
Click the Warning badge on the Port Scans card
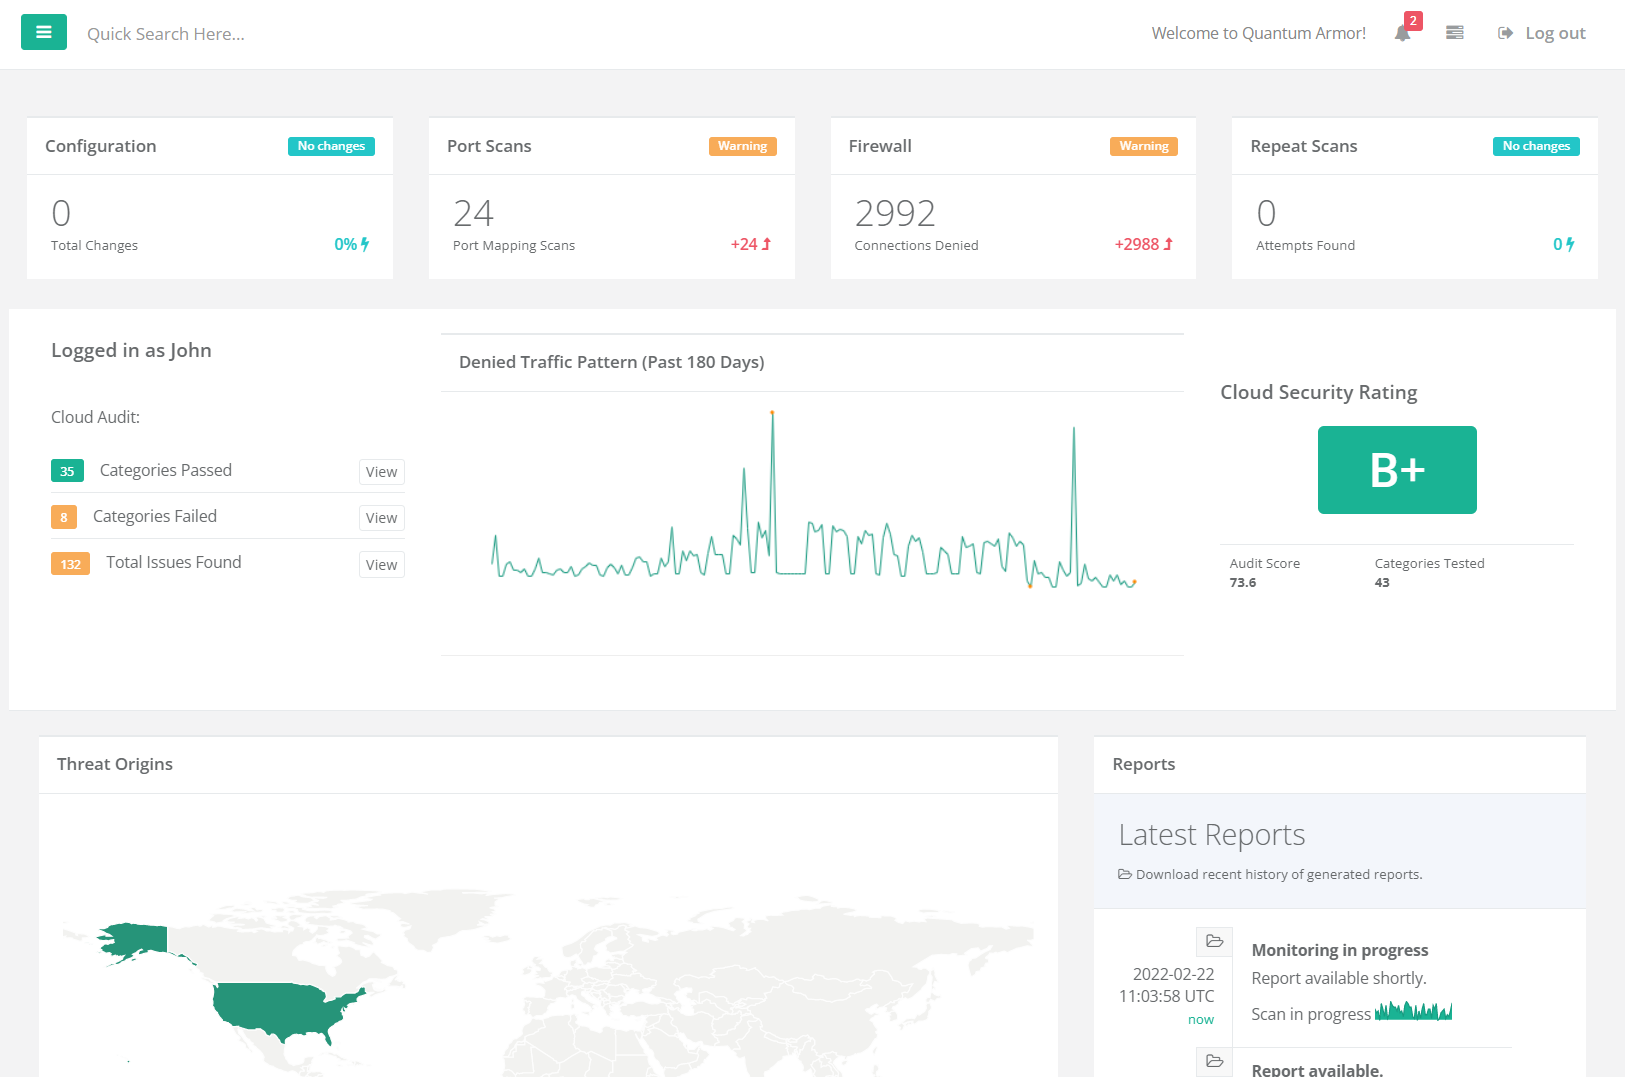[742, 145]
